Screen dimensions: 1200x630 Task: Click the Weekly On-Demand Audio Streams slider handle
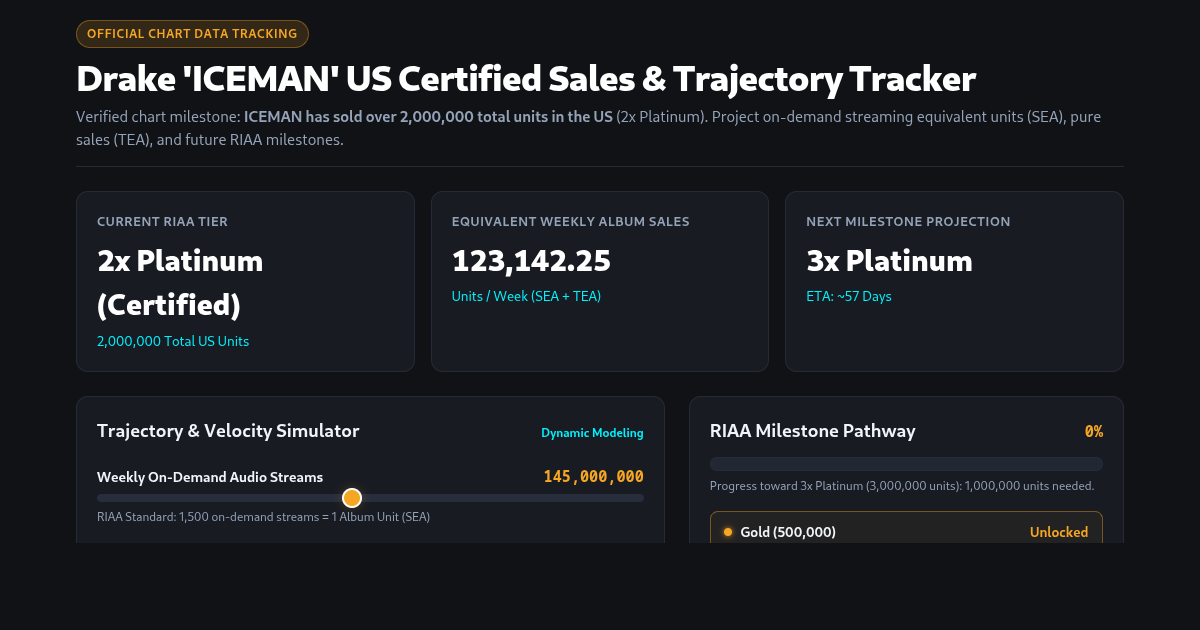tap(352, 498)
